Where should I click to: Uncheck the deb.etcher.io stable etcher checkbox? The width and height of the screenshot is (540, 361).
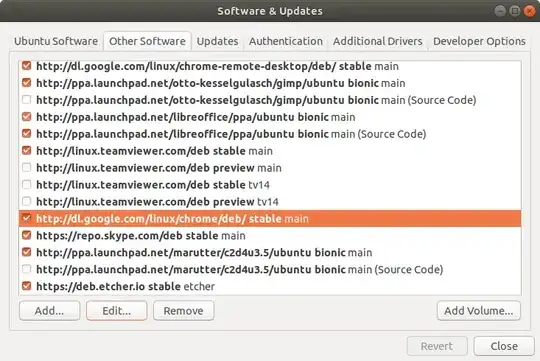point(27,286)
